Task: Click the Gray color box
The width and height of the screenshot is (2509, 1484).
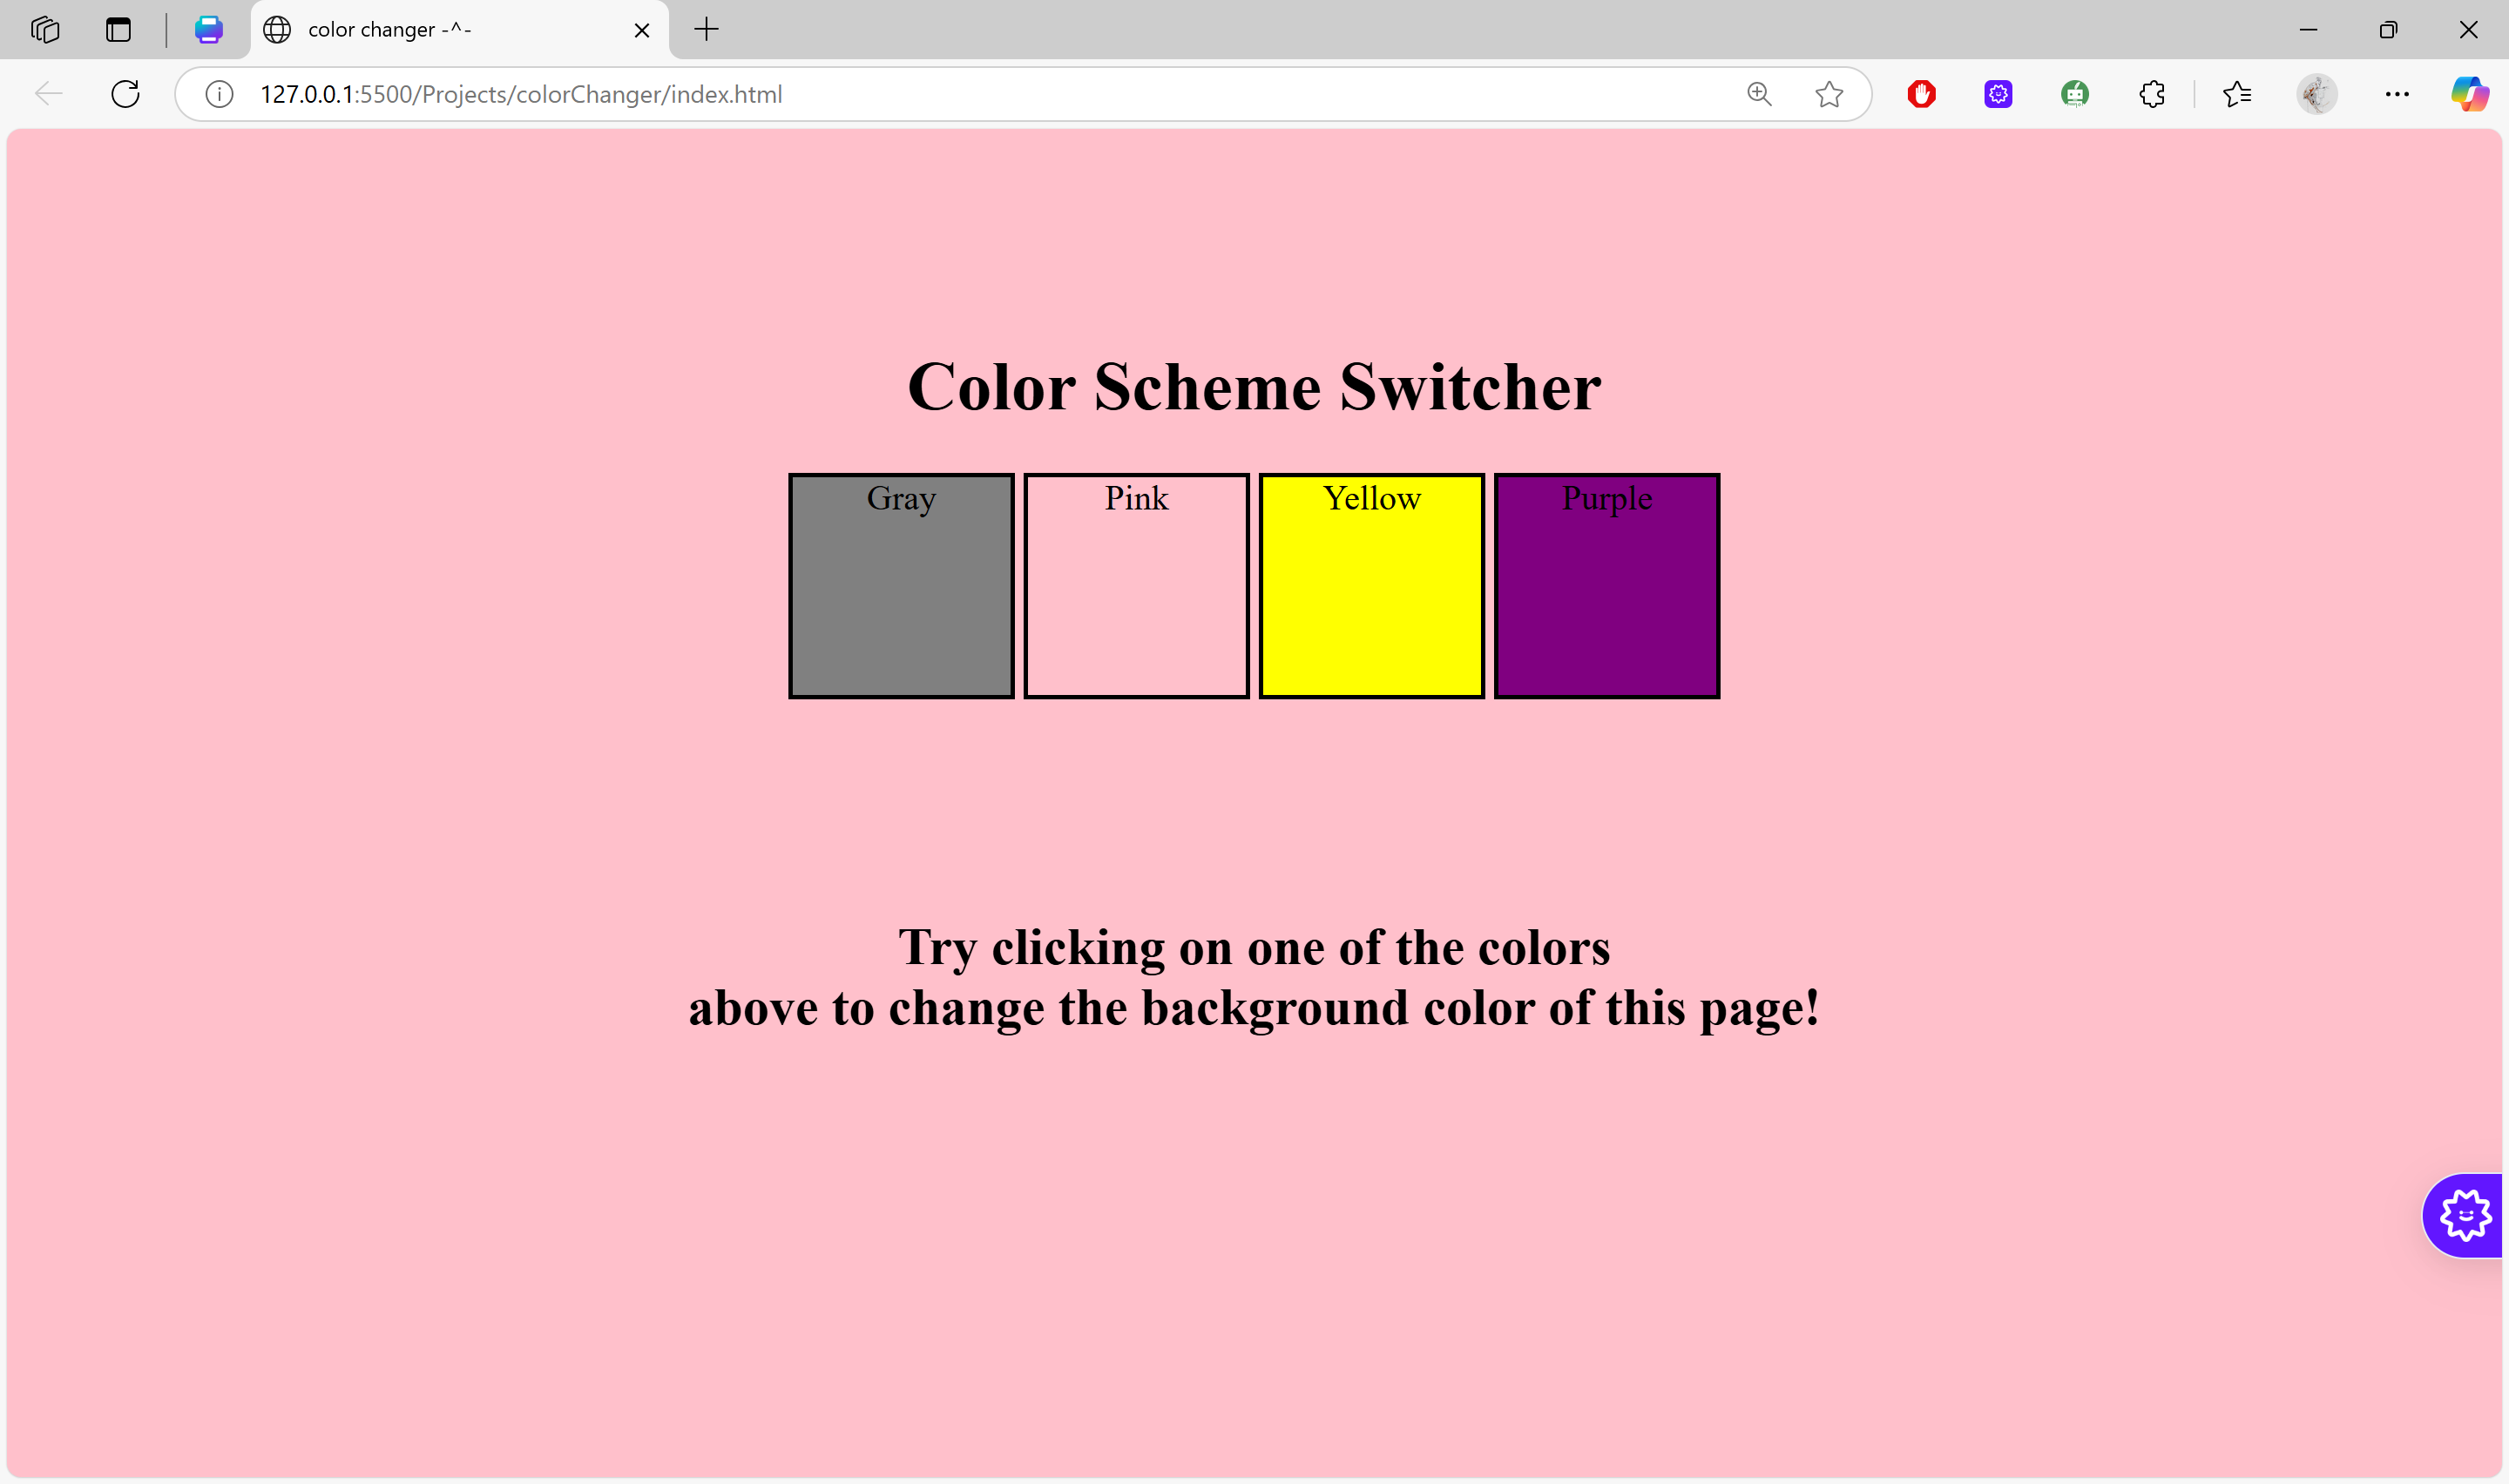Action: tap(901, 586)
